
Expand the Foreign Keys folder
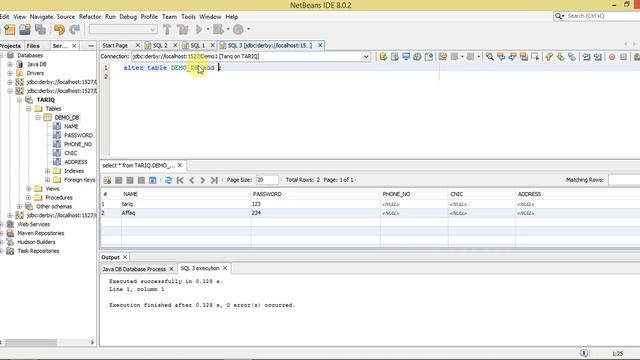(x=47, y=180)
